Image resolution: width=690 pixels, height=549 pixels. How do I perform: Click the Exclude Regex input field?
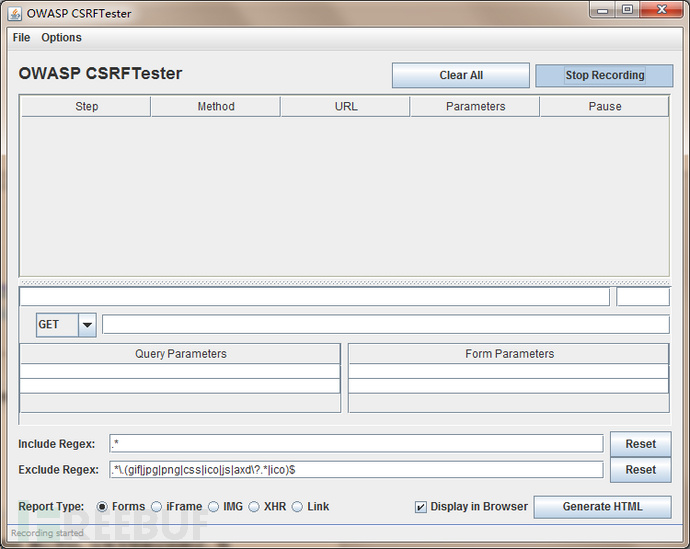pos(356,469)
